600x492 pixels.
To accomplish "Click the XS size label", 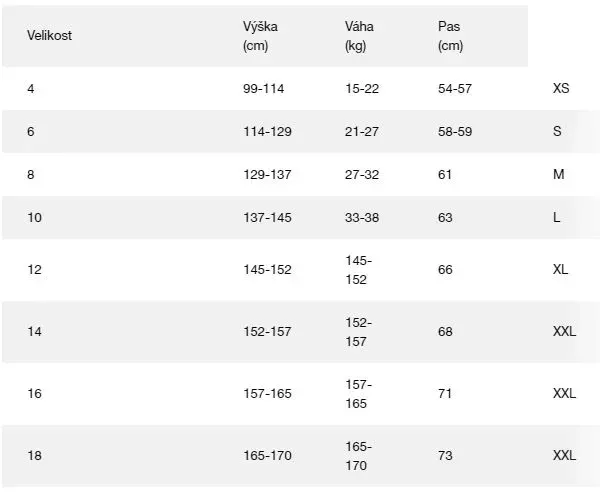I will [561, 88].
